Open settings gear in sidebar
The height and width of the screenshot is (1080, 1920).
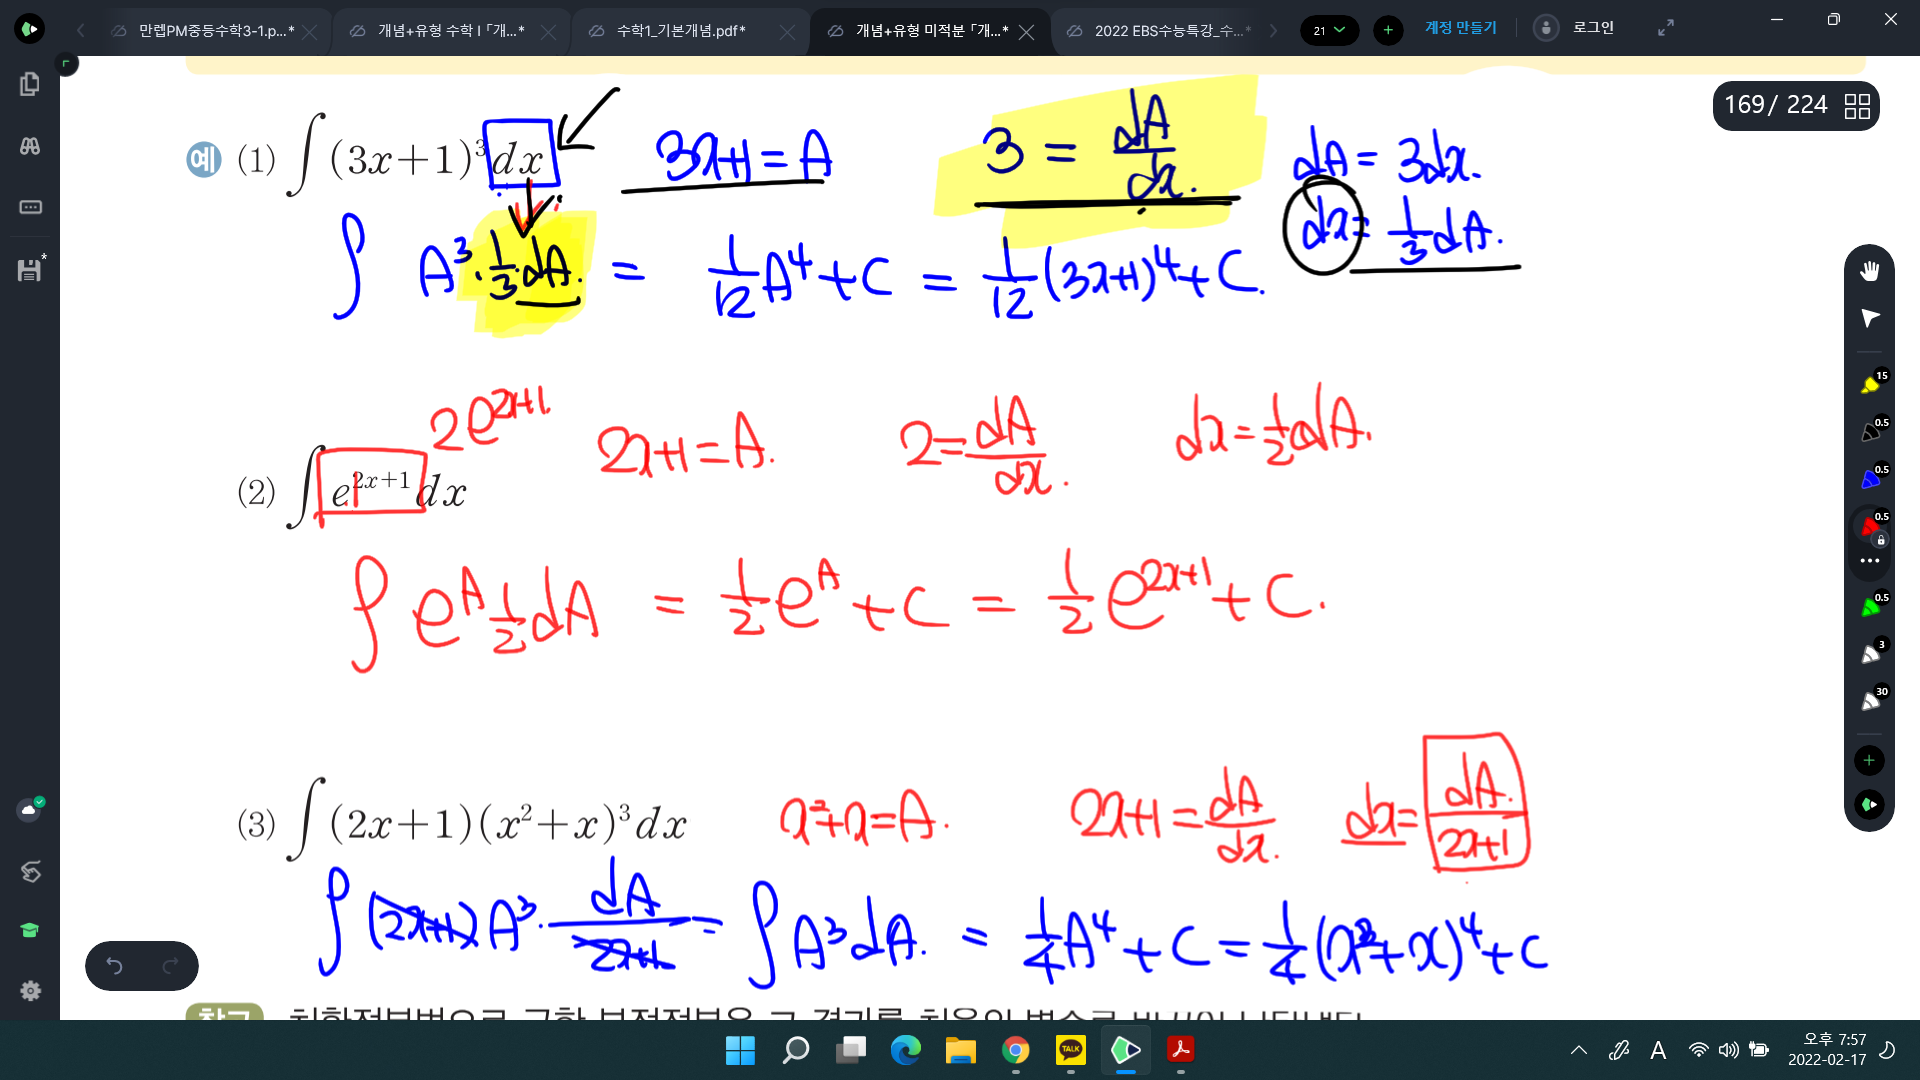click(30, 990)
